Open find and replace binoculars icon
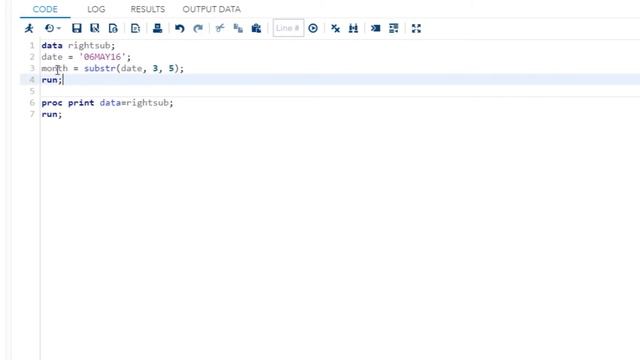640x360 pixels. tap(353, 28)
